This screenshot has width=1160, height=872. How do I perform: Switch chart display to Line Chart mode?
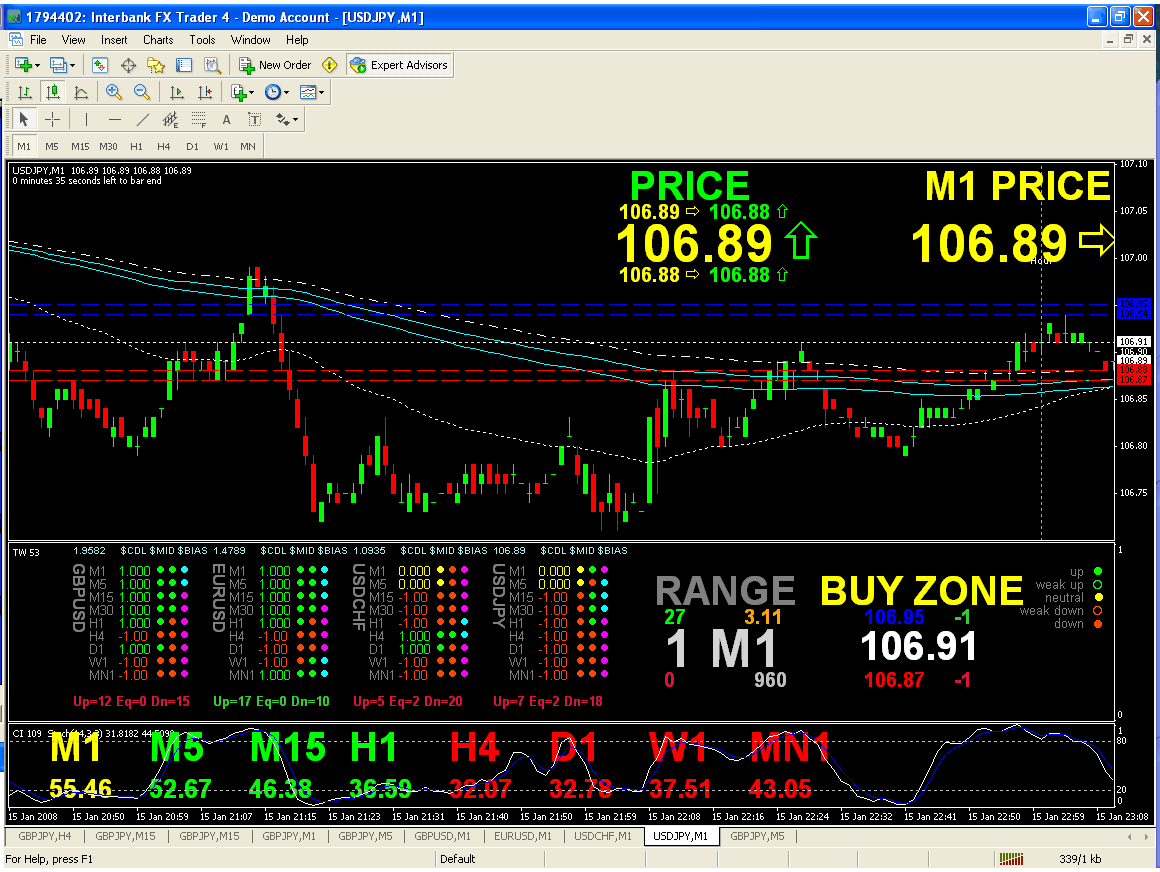pos(81,92)
